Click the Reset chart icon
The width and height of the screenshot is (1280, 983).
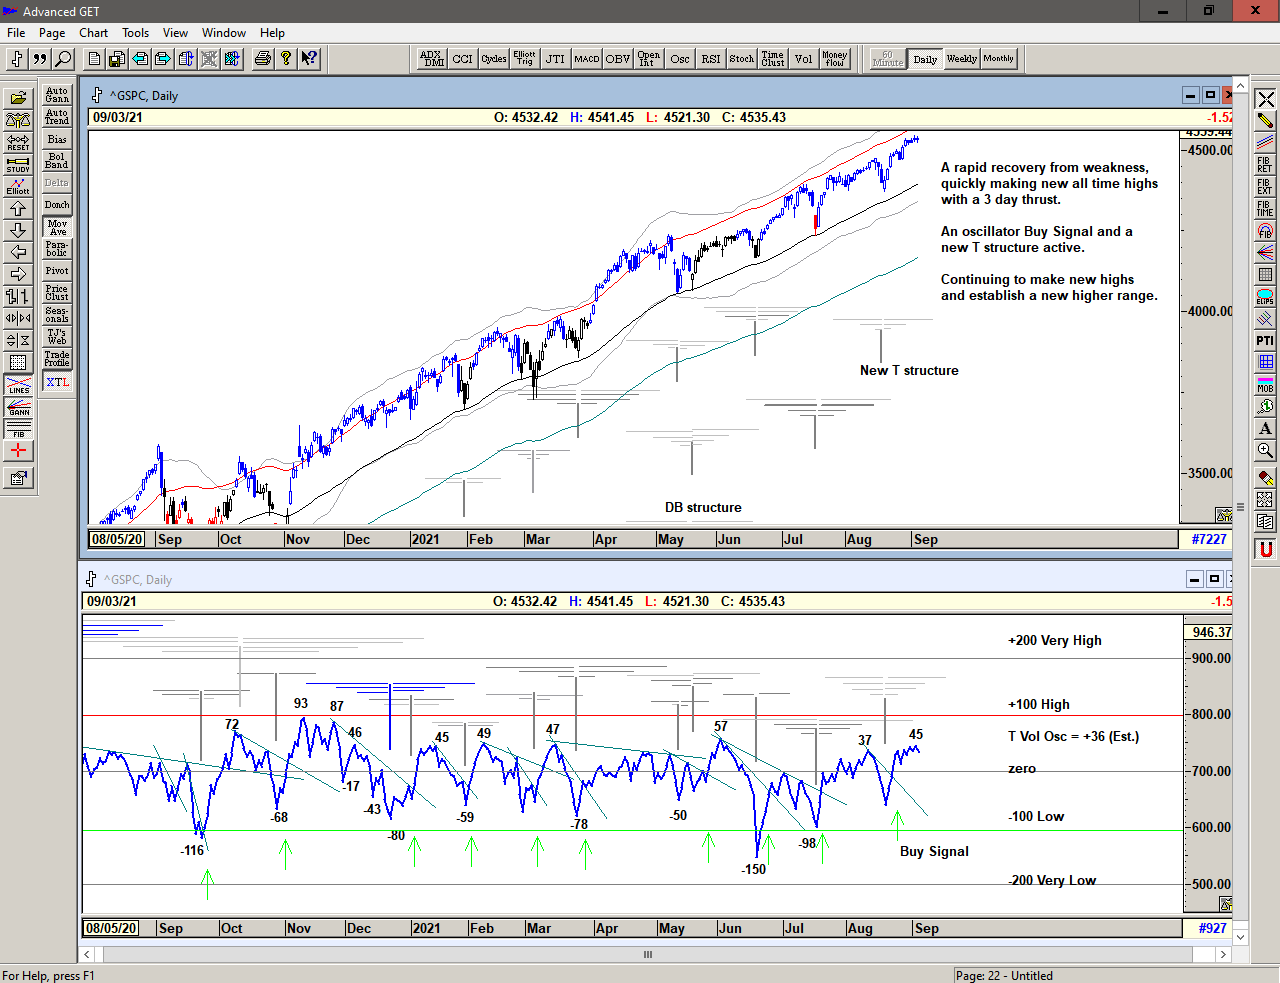(18, 142)
